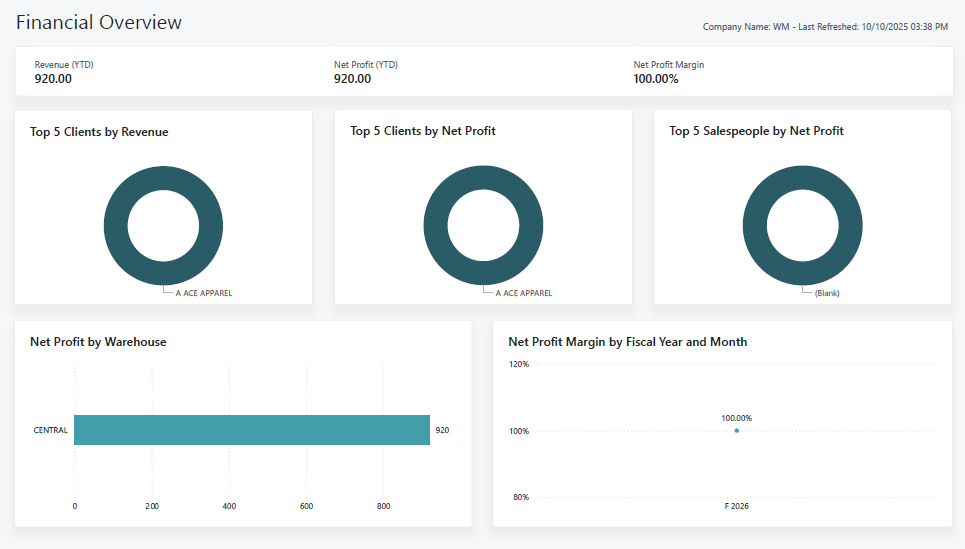Click the Top 5 Clients by Revenue donut ring
The height and width of the screenshot is (549, 965).
coord(116,225)
